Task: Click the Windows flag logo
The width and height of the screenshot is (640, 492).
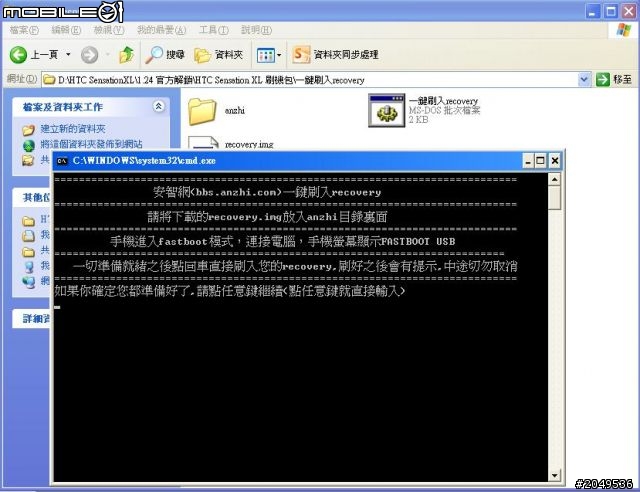Action: 624,30
